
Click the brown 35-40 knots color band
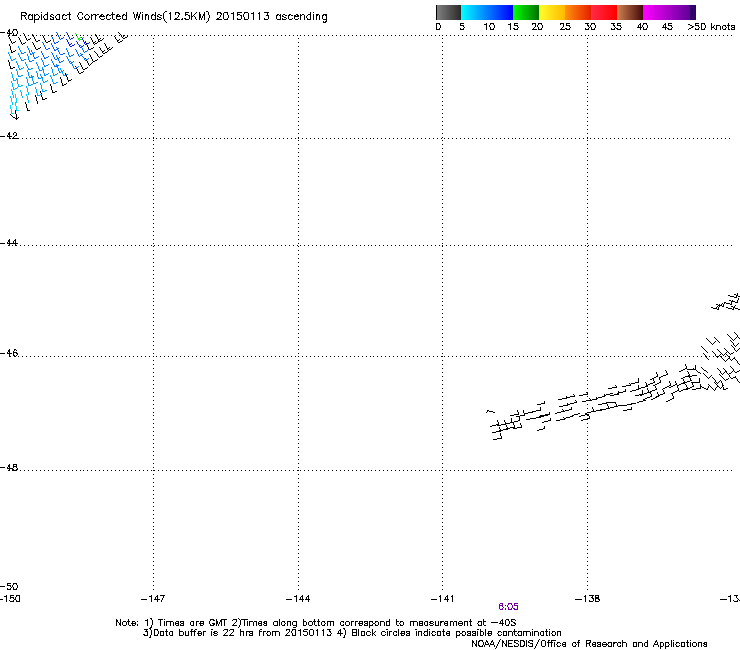pos(630,12)
